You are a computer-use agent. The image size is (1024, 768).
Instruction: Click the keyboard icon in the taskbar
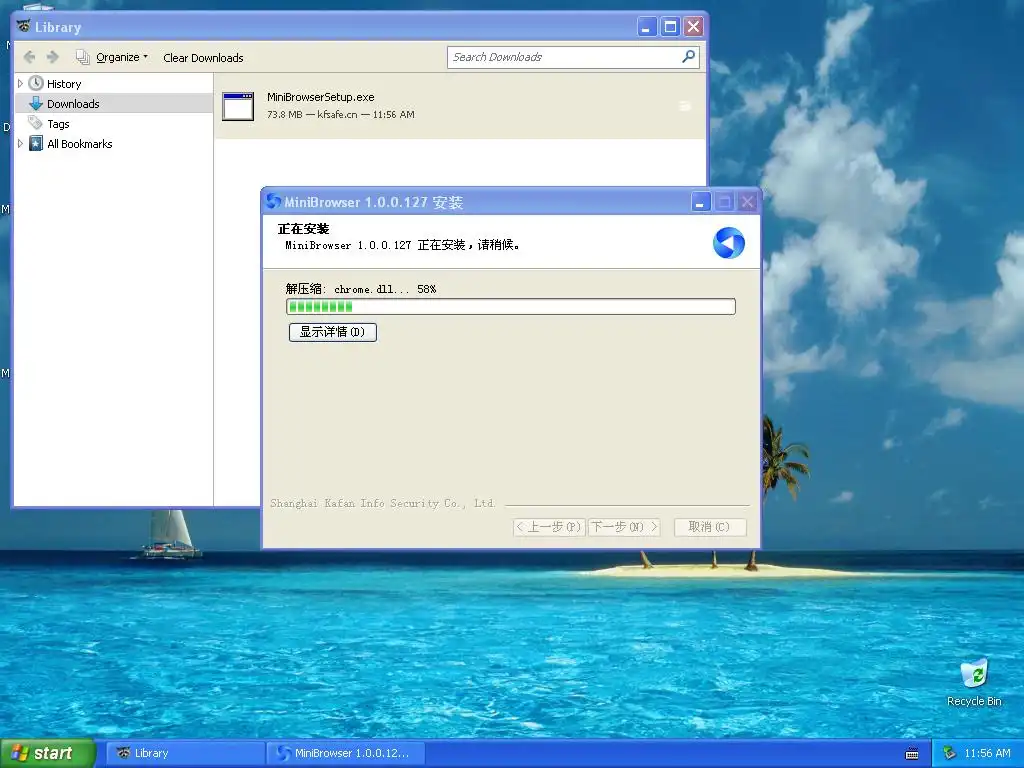[x=912, y=754]
